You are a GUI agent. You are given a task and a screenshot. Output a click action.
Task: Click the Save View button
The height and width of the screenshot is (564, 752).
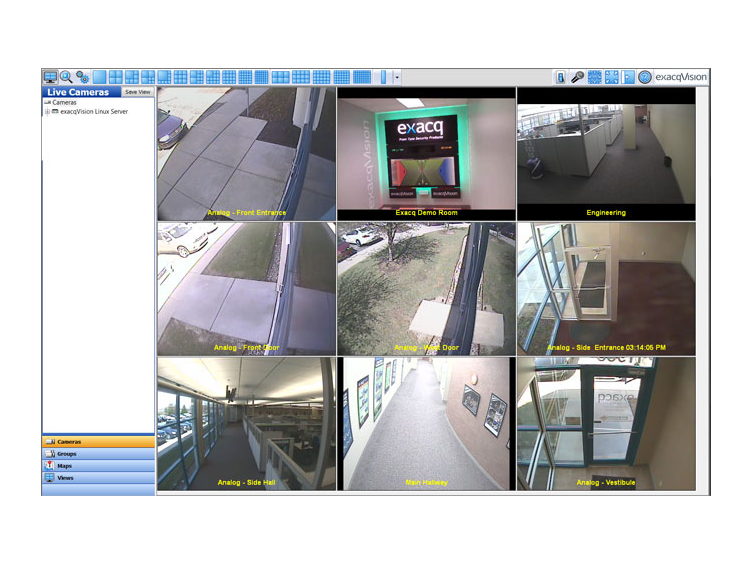[x=137, y=92]
